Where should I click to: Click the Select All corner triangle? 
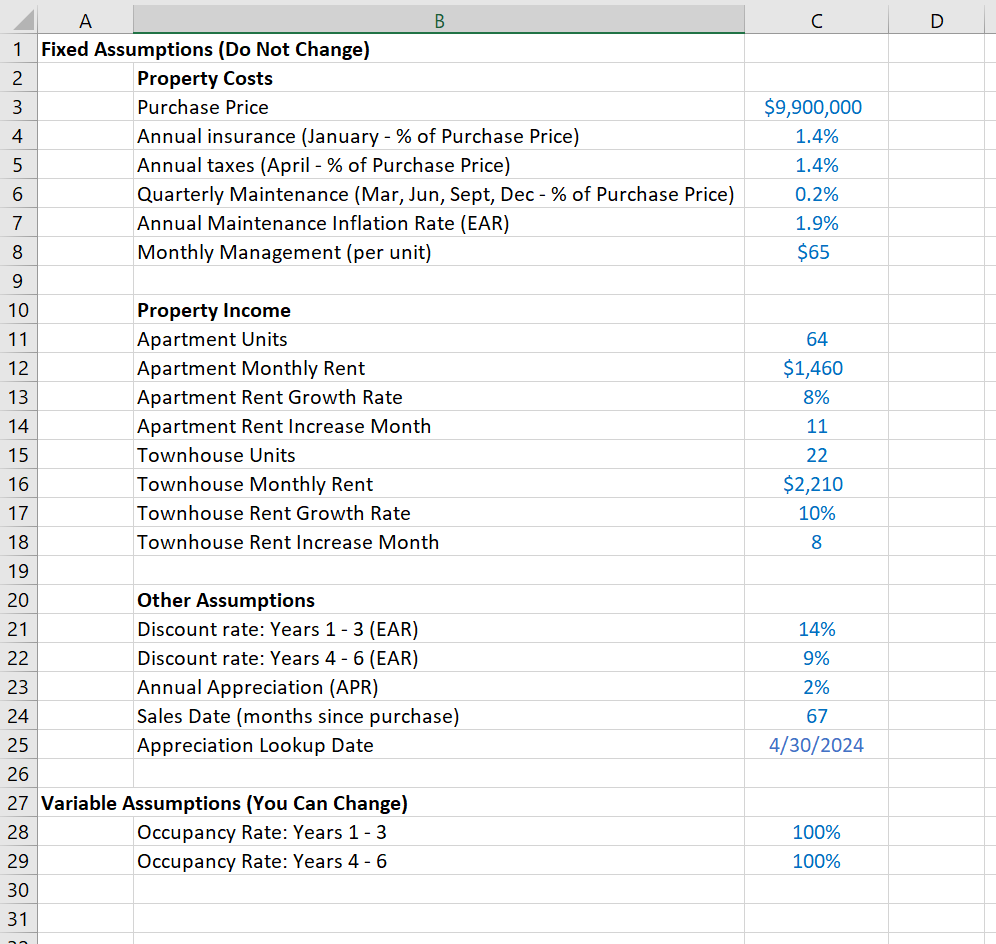(x=23, y=20)
